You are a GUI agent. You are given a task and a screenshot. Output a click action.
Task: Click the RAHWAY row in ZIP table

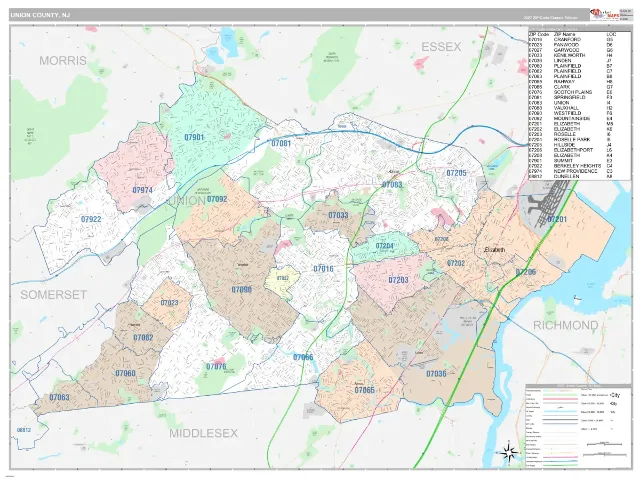[x=572, y=82]
